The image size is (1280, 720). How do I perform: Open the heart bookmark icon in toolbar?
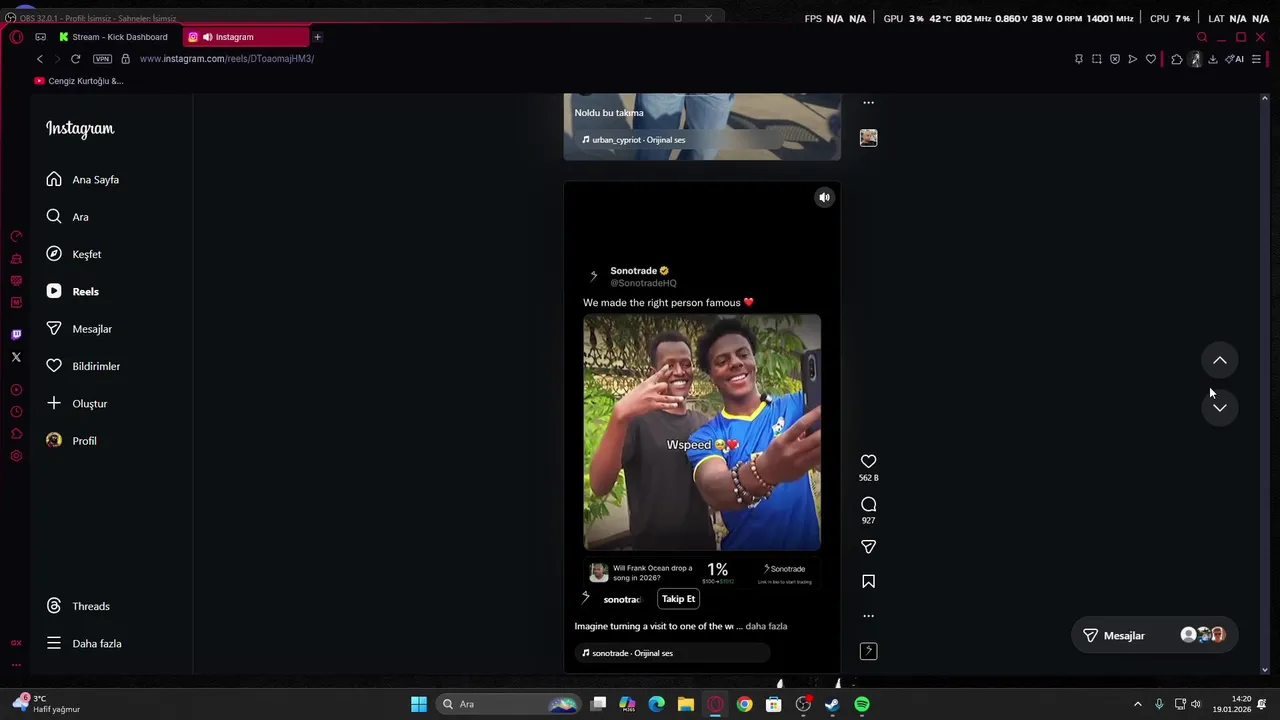tap(1151, 59)
